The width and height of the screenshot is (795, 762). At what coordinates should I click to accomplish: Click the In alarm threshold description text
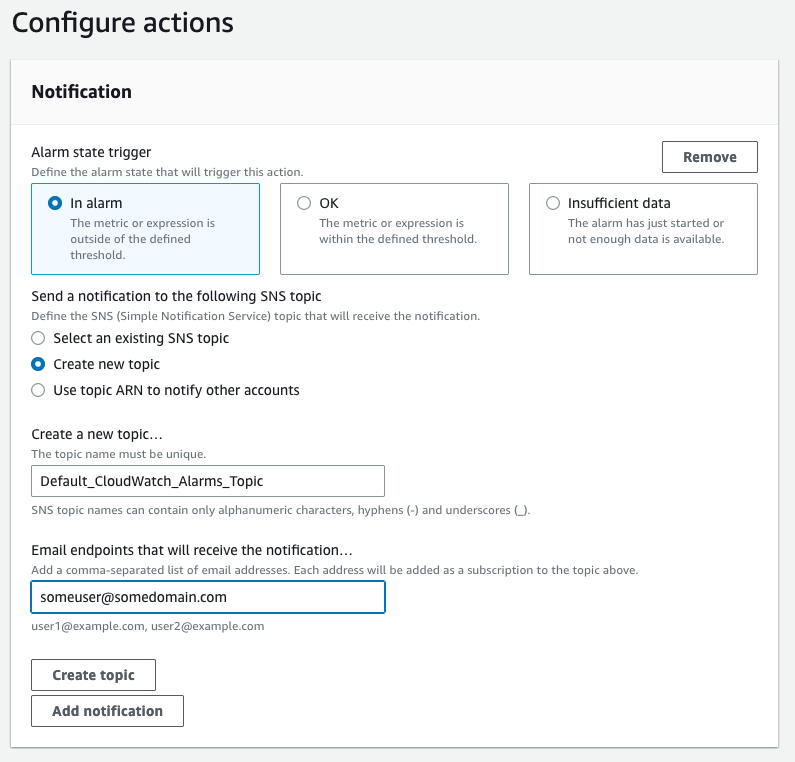(x=142, y=239)
